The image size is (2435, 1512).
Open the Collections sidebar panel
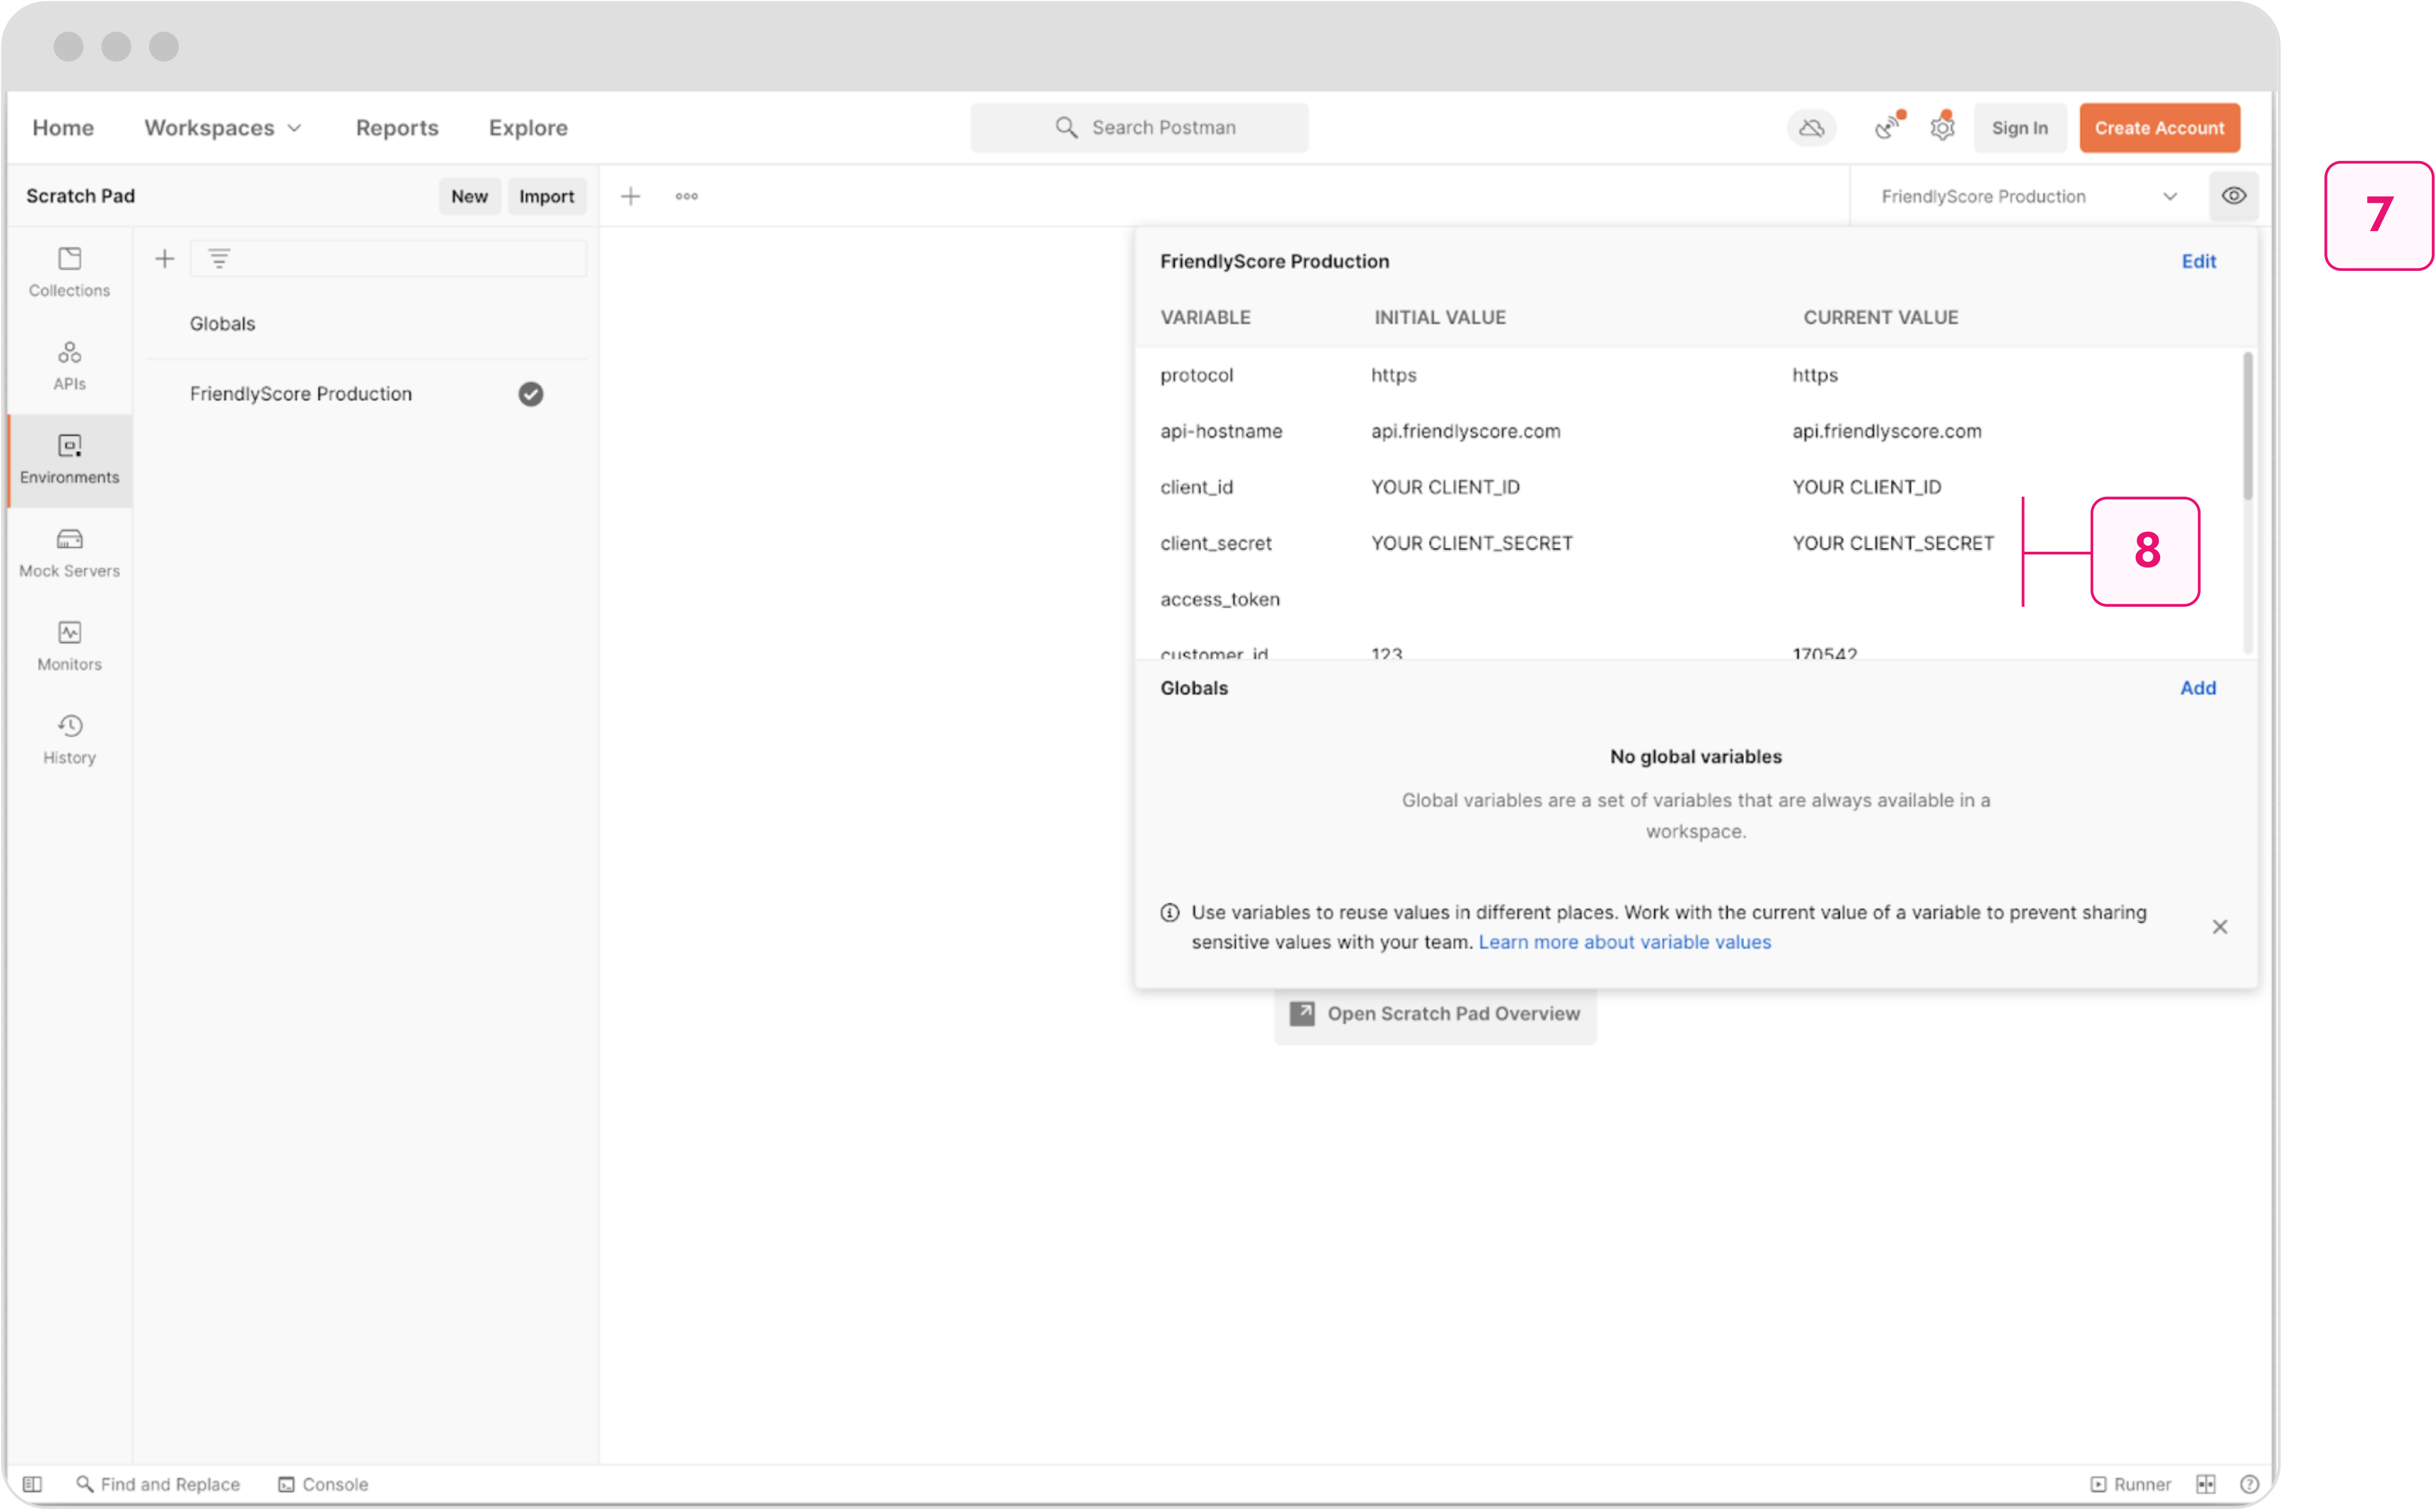pos(69,272)
